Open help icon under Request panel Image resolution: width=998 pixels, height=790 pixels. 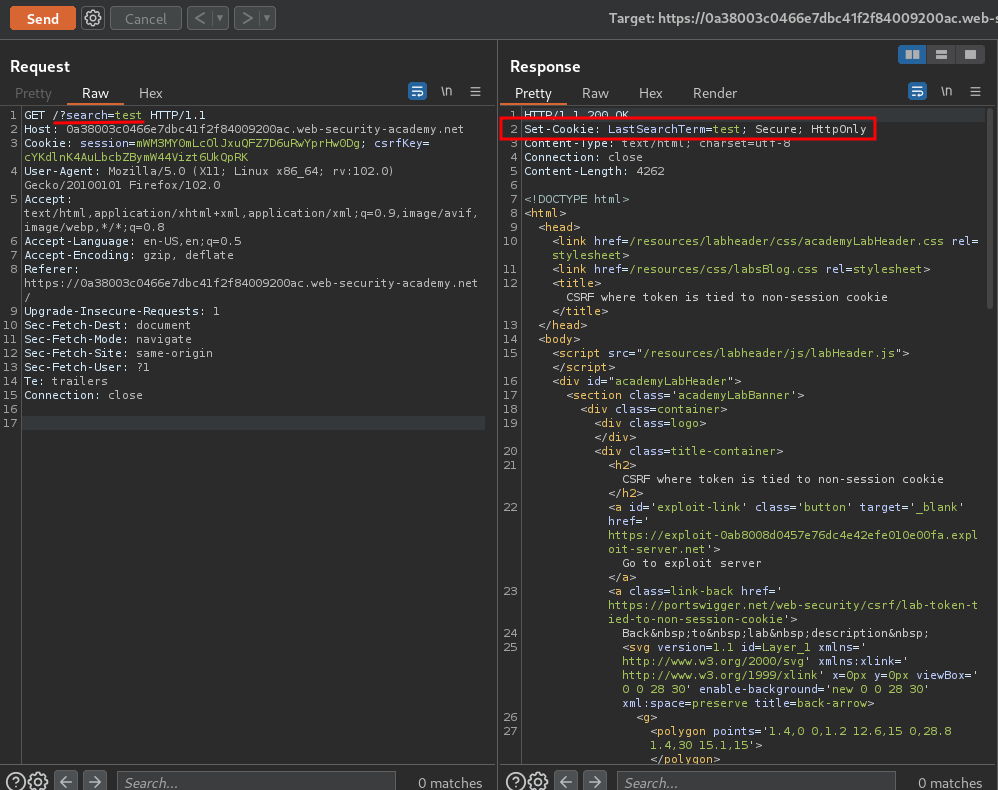[15, 781]
